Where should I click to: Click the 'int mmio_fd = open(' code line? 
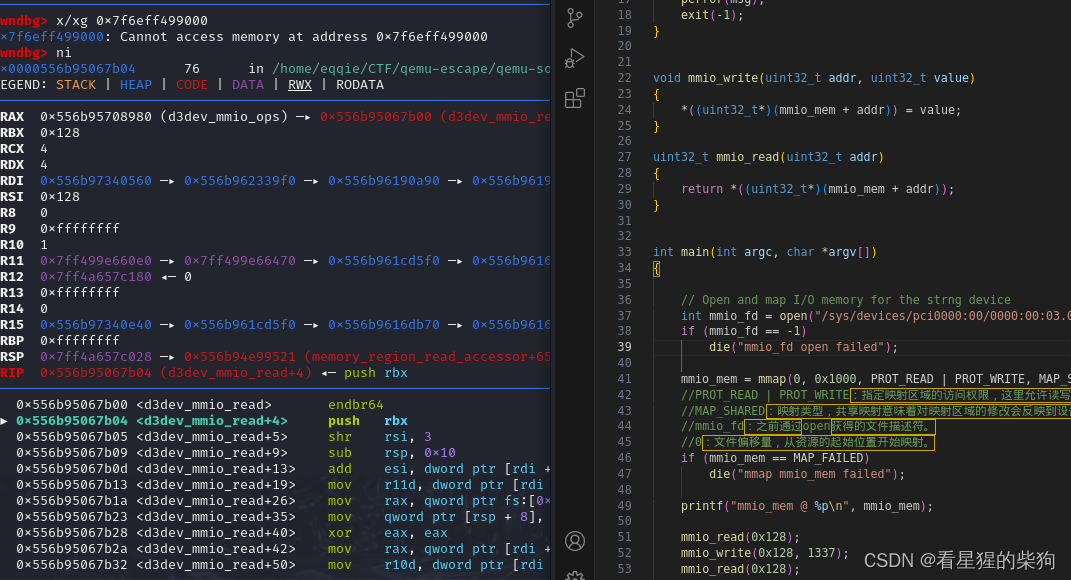(x=876, y=316)
